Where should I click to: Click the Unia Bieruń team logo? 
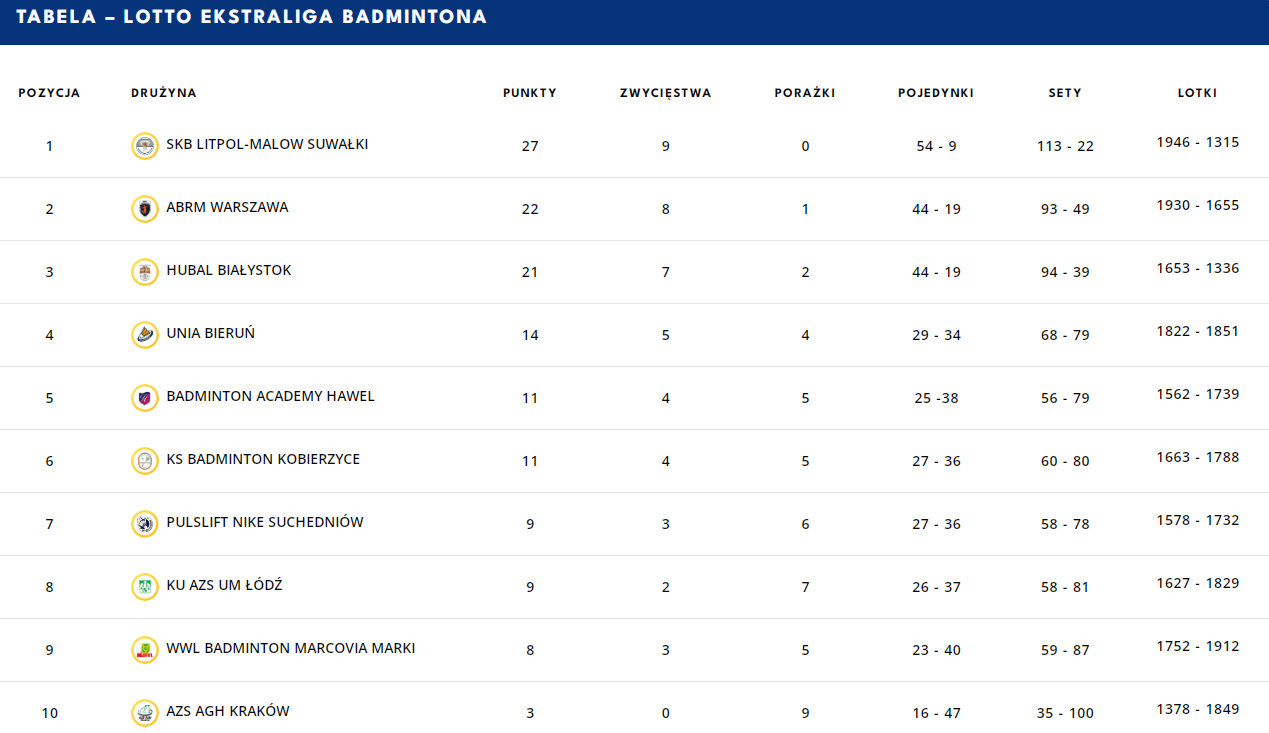tap(145, 335)
